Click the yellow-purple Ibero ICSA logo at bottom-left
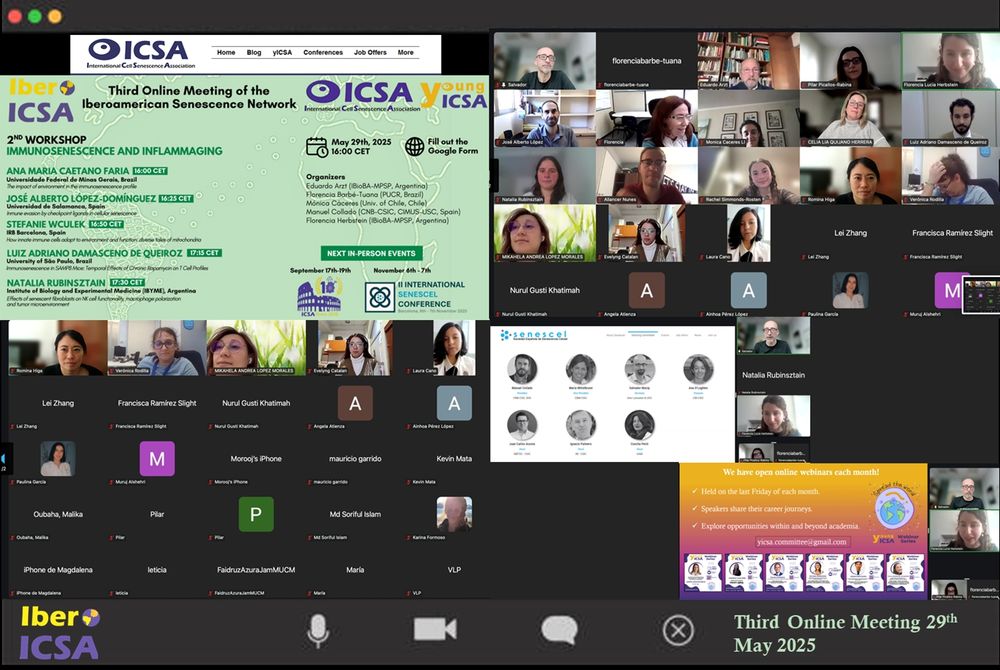The image size is (1000, 670). [x=60, y=633]
